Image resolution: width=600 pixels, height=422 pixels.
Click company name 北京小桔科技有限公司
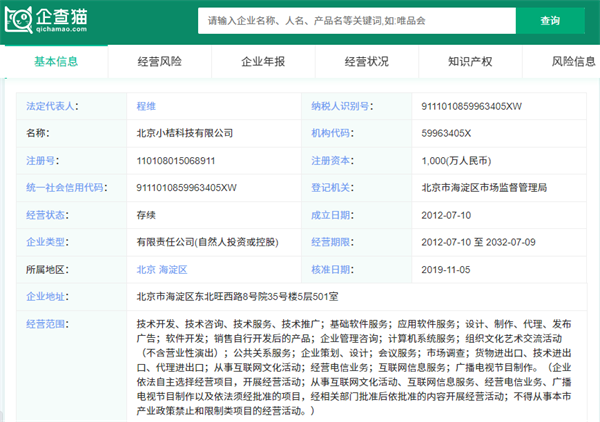click(x=185, y=132)
